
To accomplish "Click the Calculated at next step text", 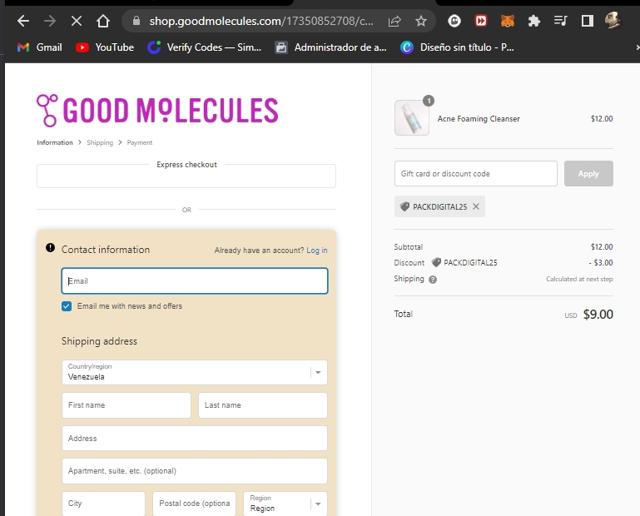I will pos(579,279).
